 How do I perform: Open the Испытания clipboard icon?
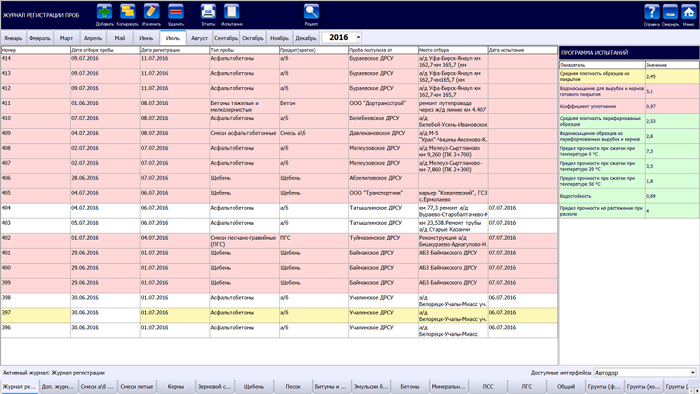[231, 12]
